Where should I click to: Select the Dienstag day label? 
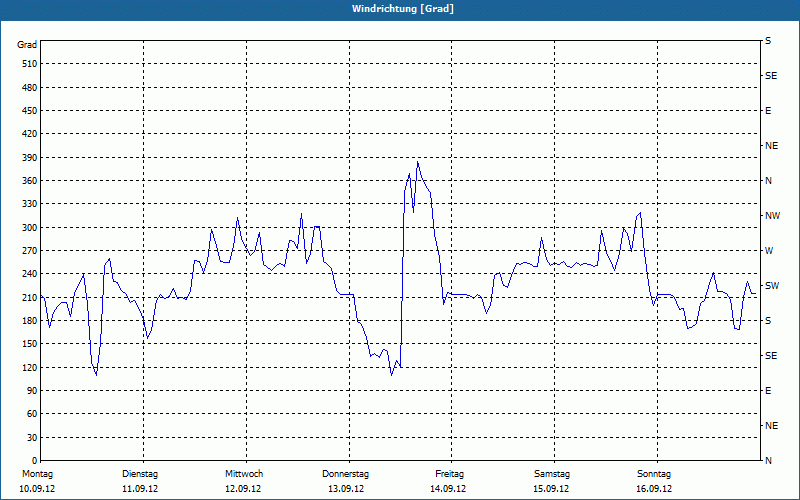click(140, 474)
